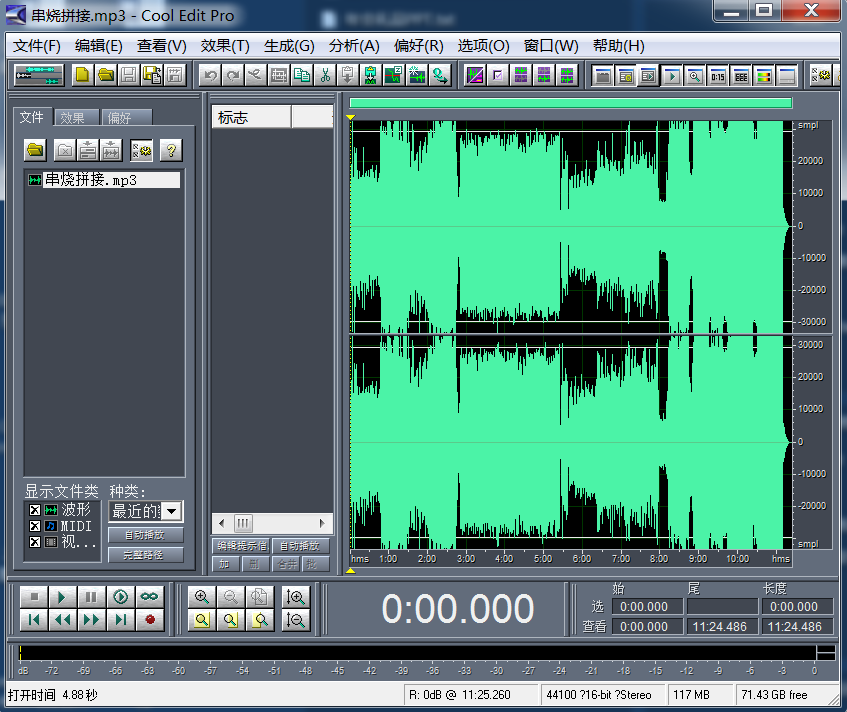The width and height of the screenshot is (847, 712).
Task: Open the 种类 sort dropdown
Action: click(x=172, y=511)
